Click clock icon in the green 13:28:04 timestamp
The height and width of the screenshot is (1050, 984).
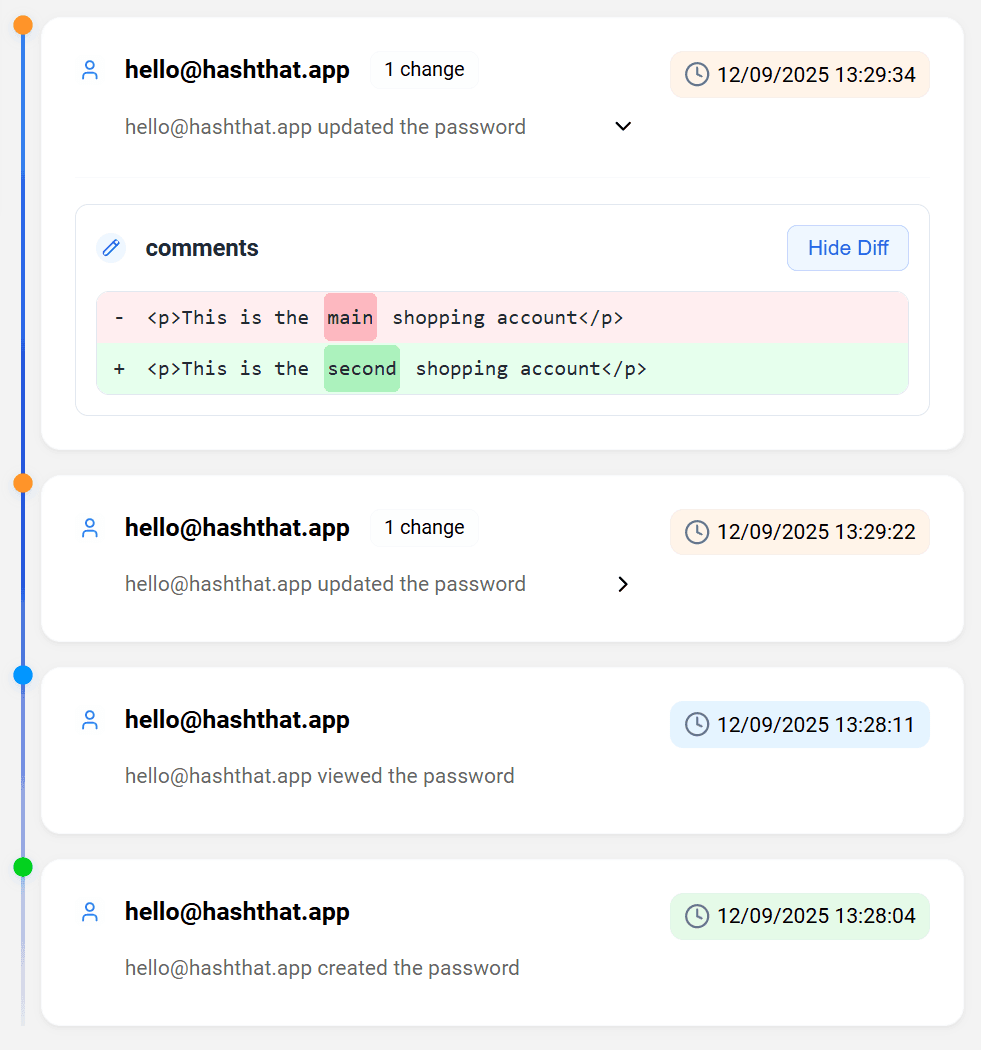point(697,916)
